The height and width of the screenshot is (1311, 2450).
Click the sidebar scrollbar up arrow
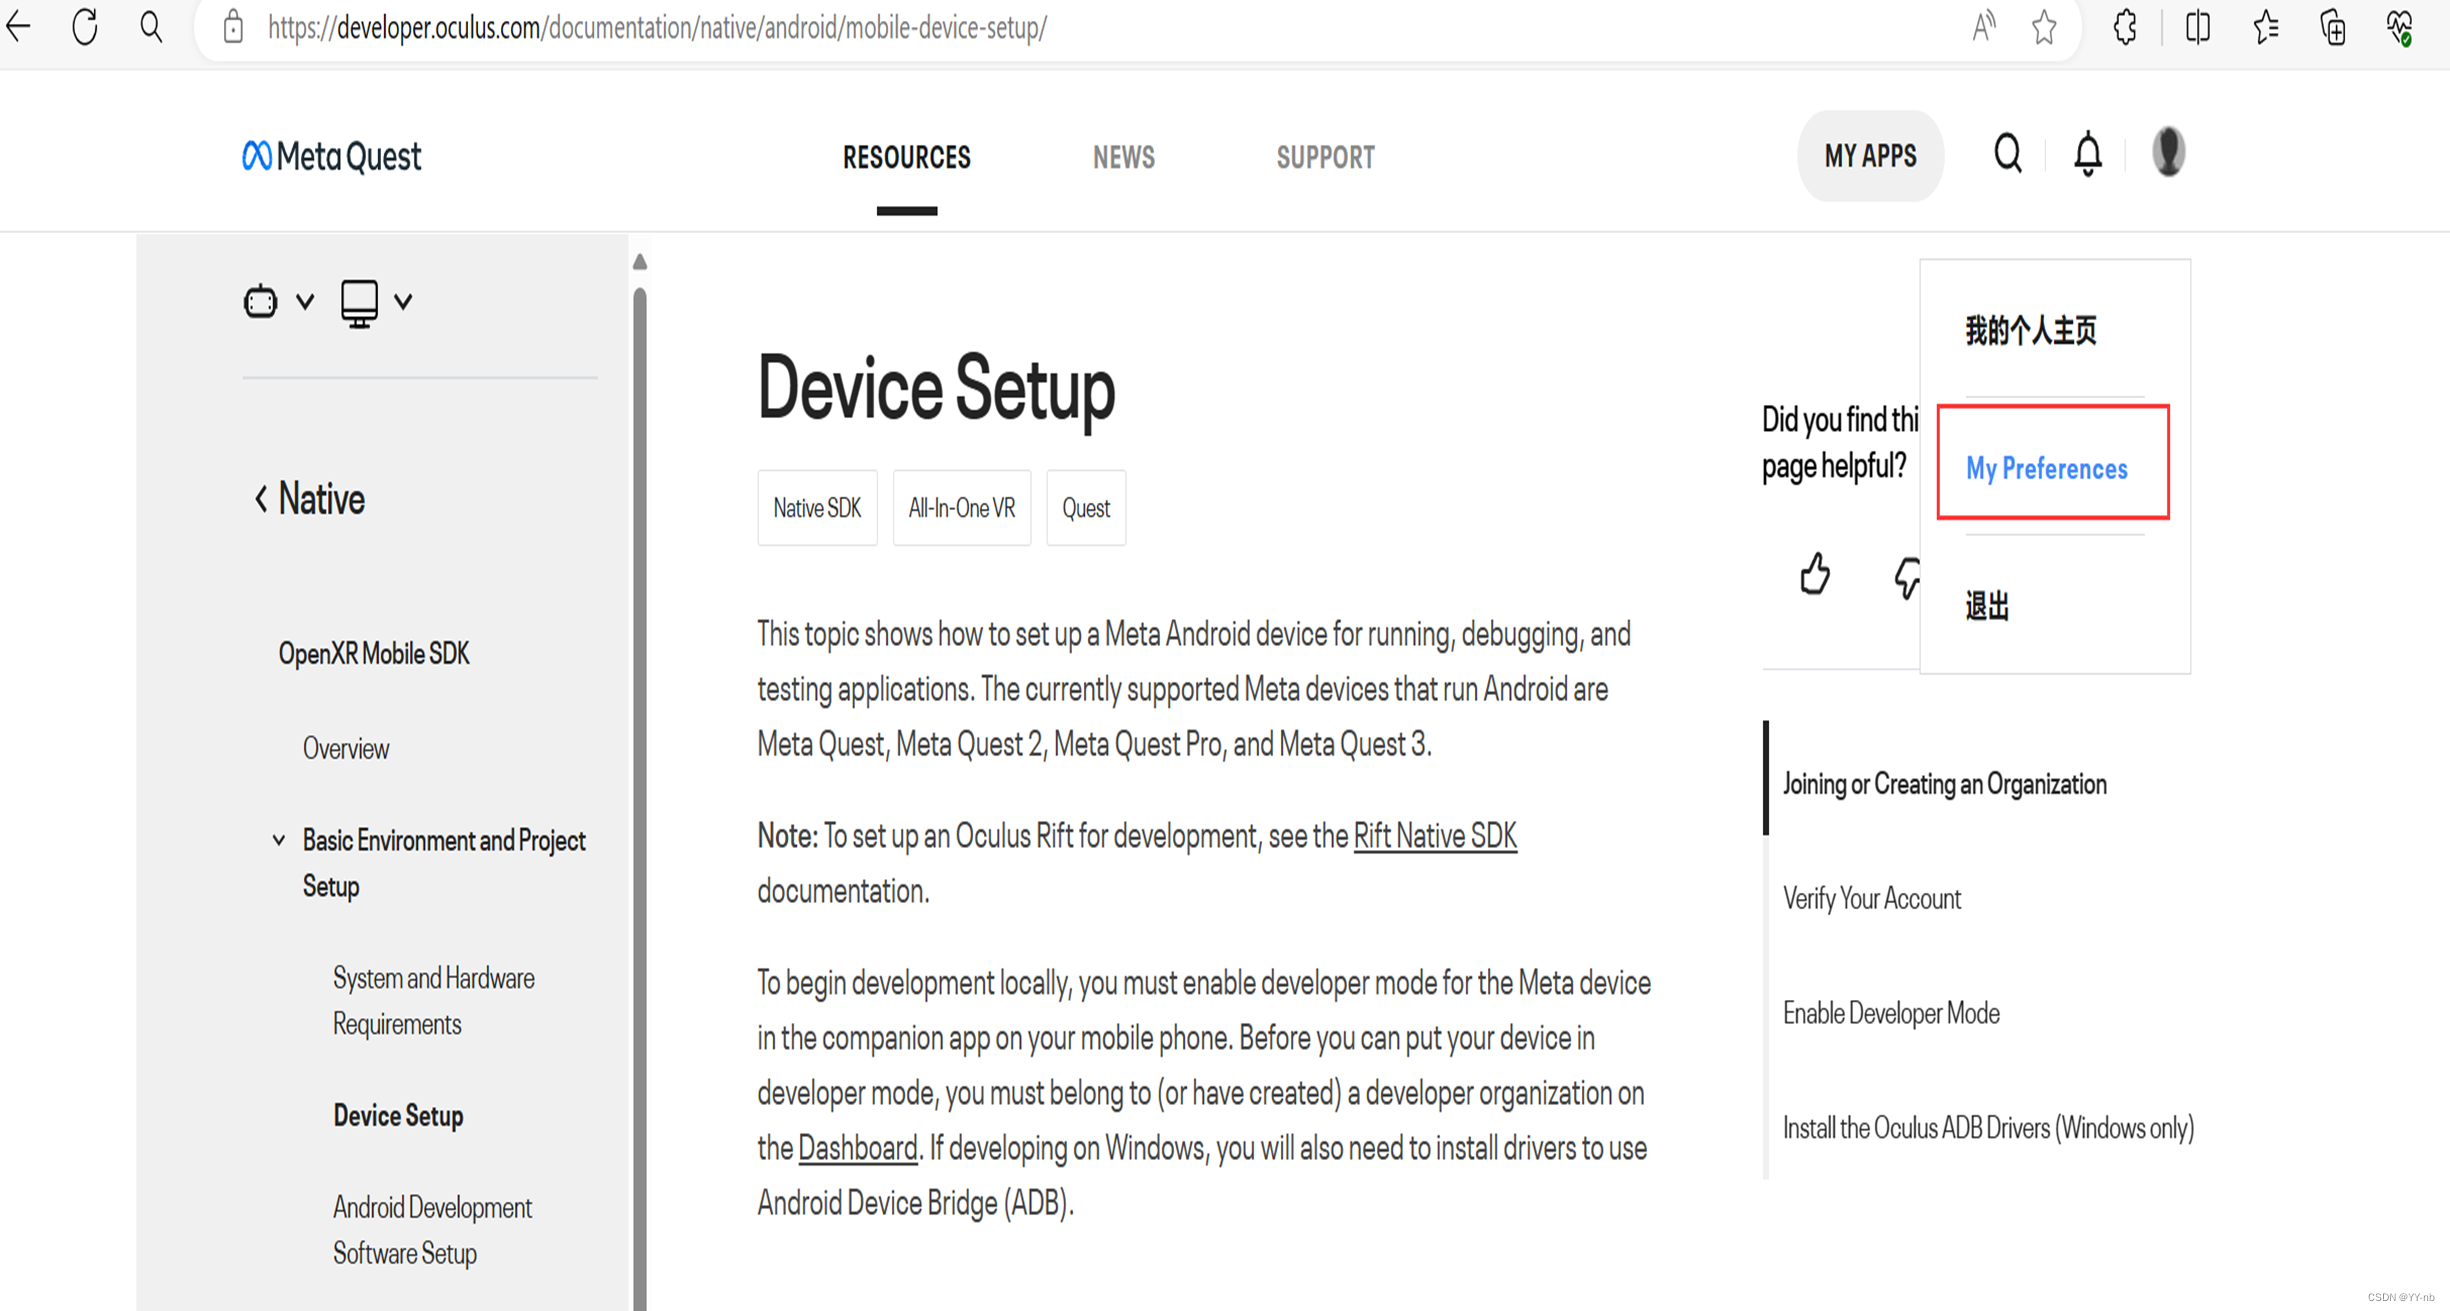coord(640,262)
